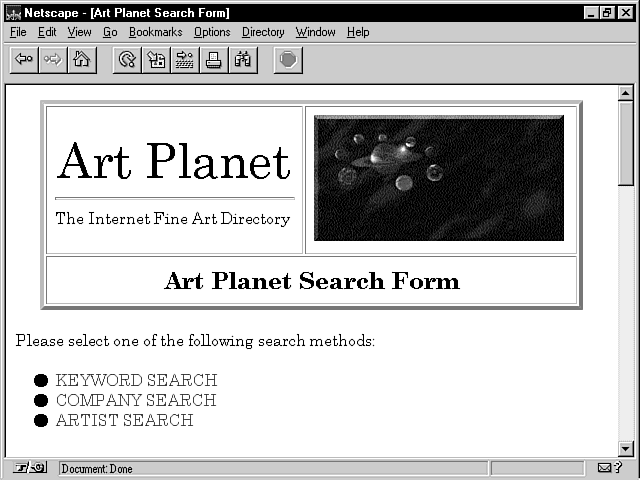The width and height of the screenshot is (640, 480).
Task: Open the Bookmarks menu
Action: (x=156, y=32)
